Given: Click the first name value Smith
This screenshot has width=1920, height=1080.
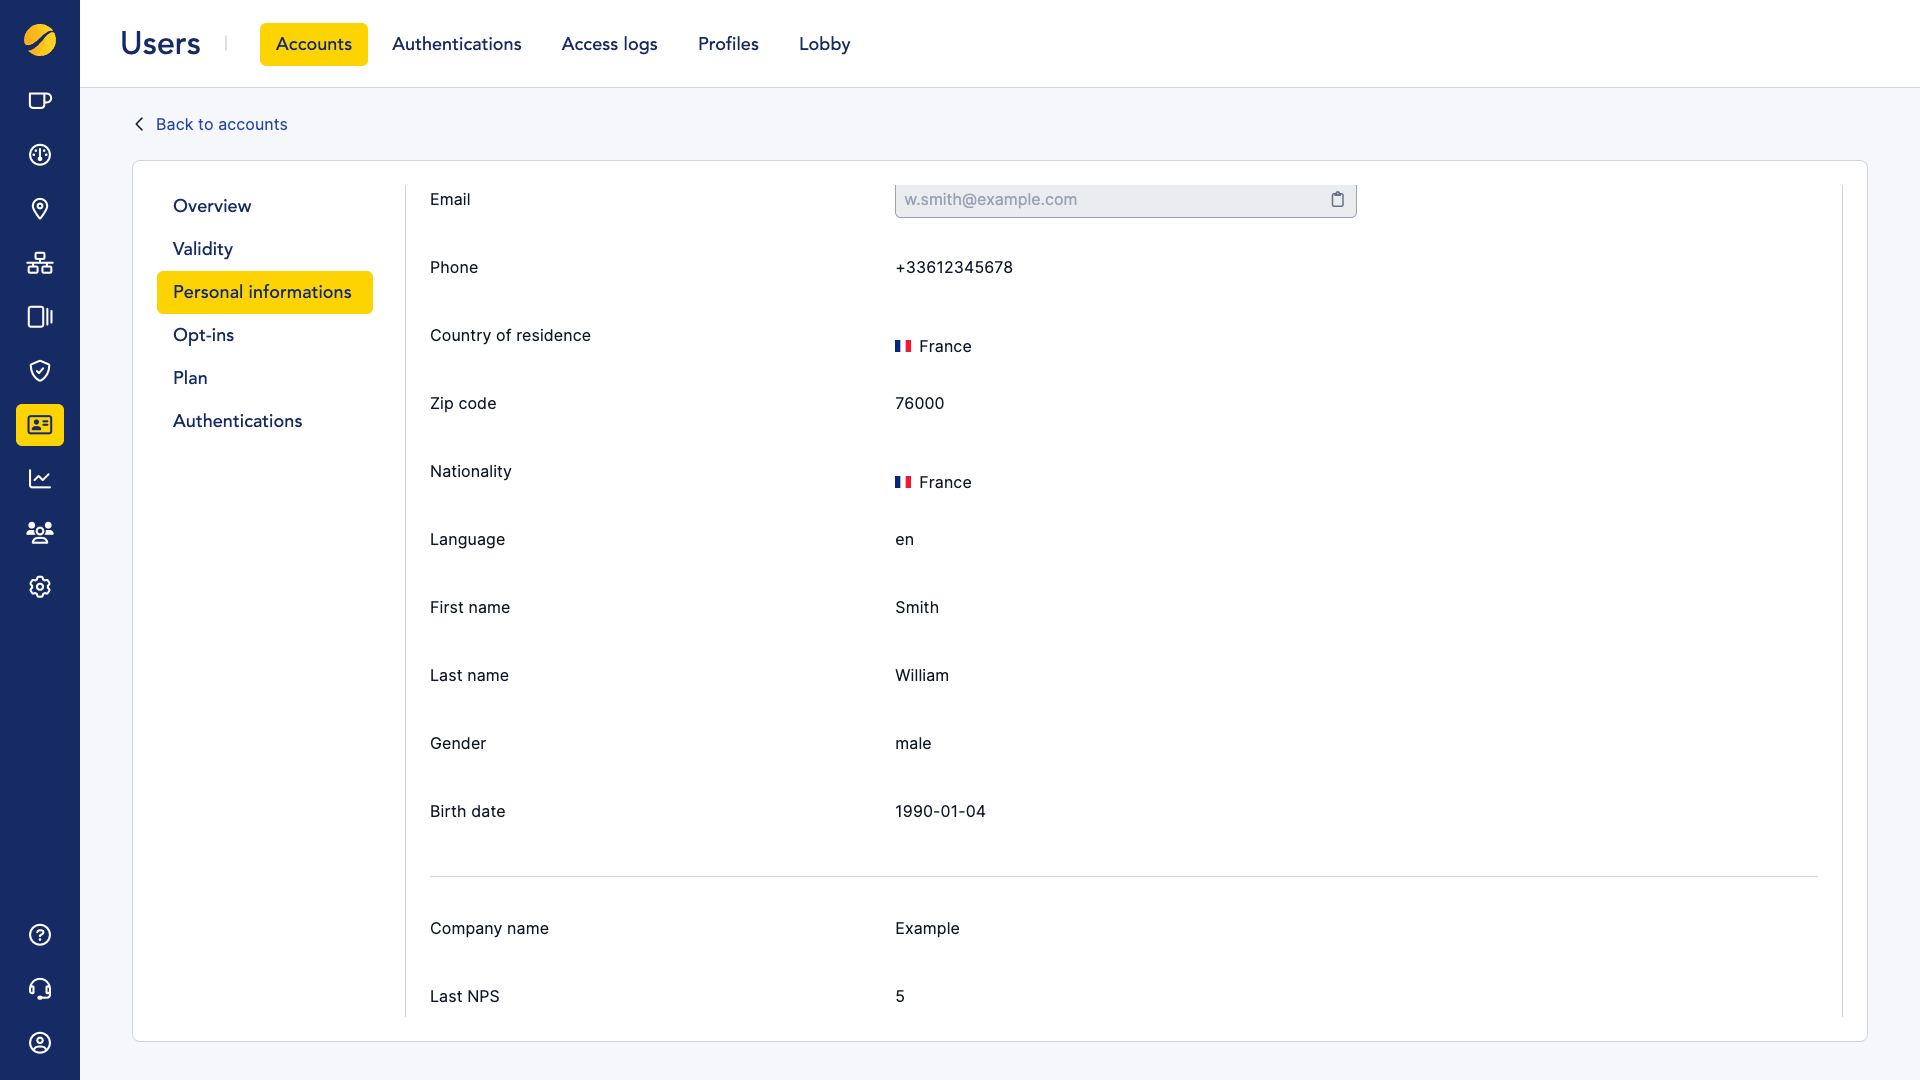Looking at the screenshot, I should pyautogui.click(x=917, y=607).
